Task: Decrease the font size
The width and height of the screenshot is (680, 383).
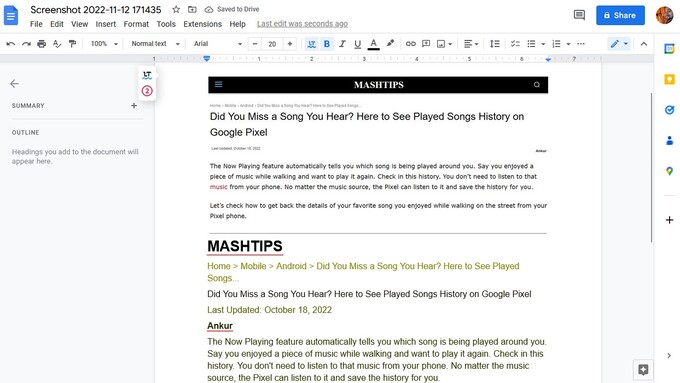Action: pos(255,44)
